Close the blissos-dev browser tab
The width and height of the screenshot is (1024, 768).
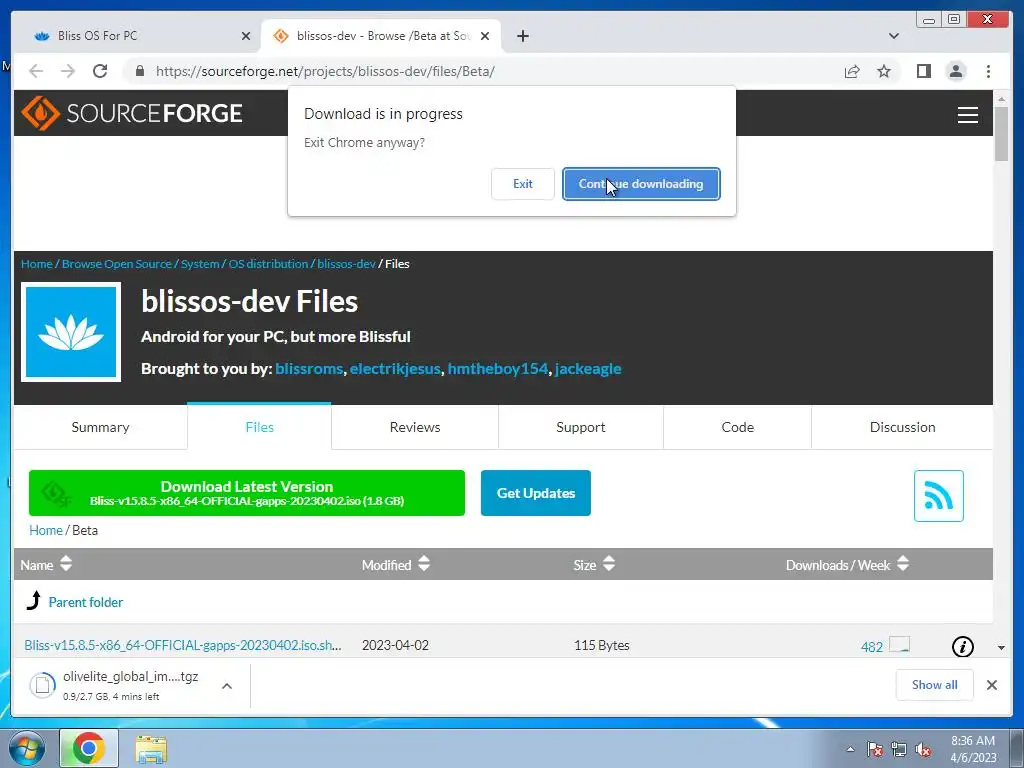point(485,36)
